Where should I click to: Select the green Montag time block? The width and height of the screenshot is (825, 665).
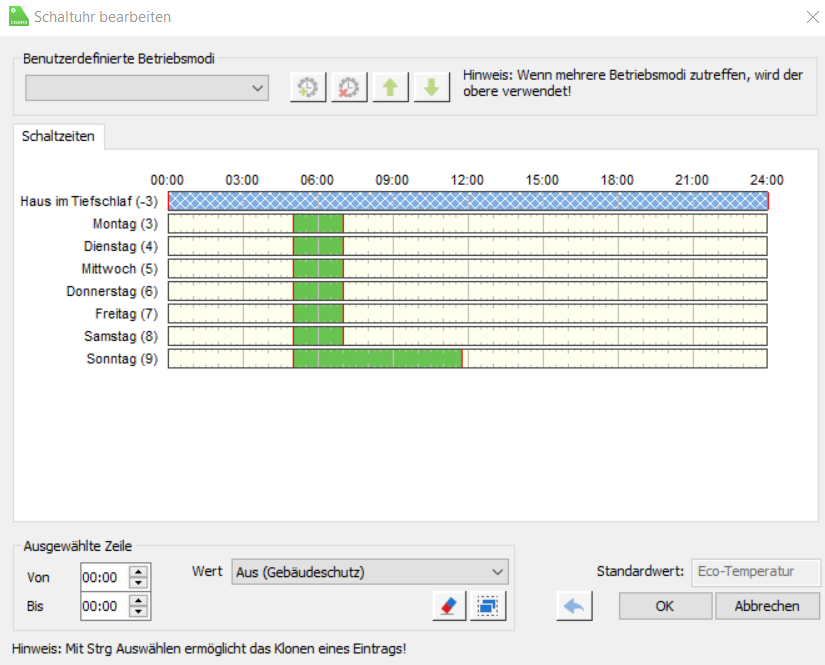318,224
